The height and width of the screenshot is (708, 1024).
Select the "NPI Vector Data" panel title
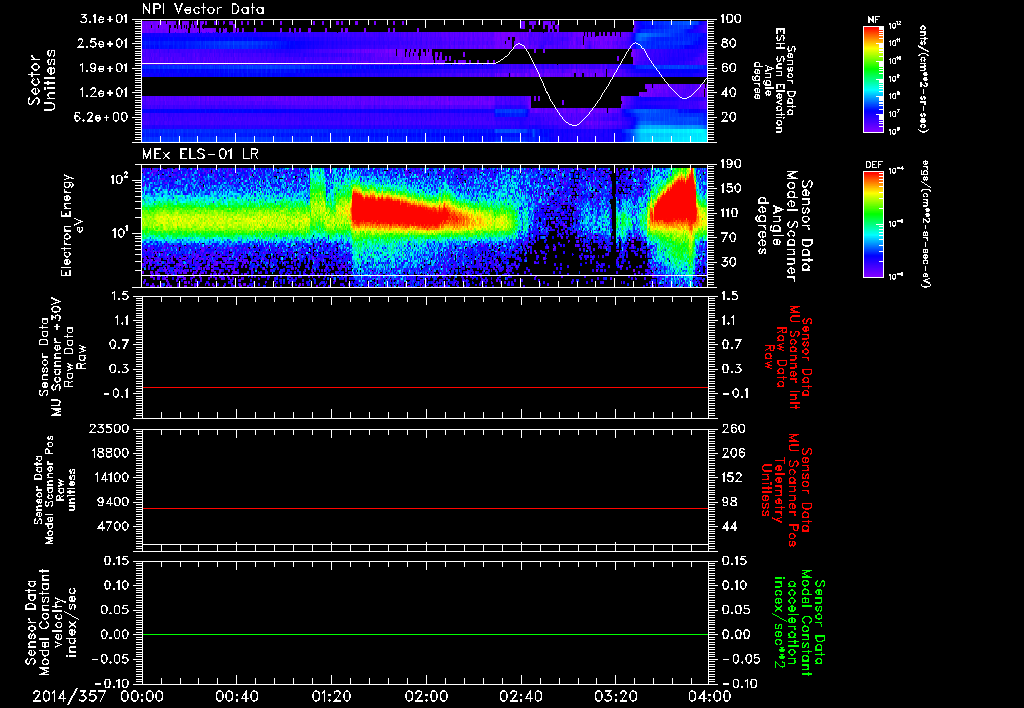pos(204,9)
